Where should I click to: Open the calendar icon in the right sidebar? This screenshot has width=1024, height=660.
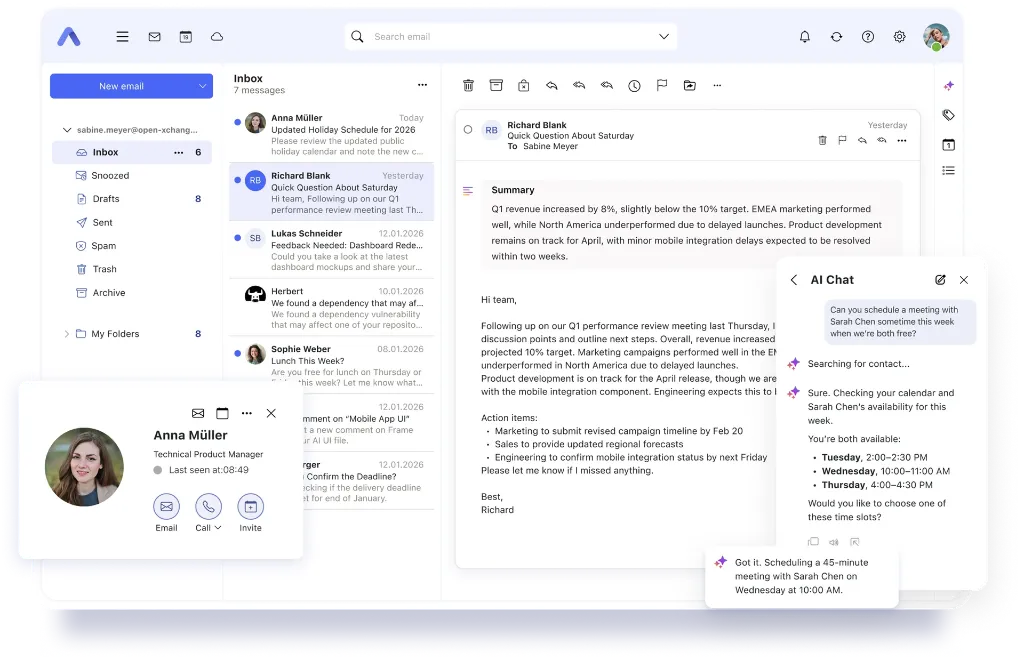click(x=948, y=144)
